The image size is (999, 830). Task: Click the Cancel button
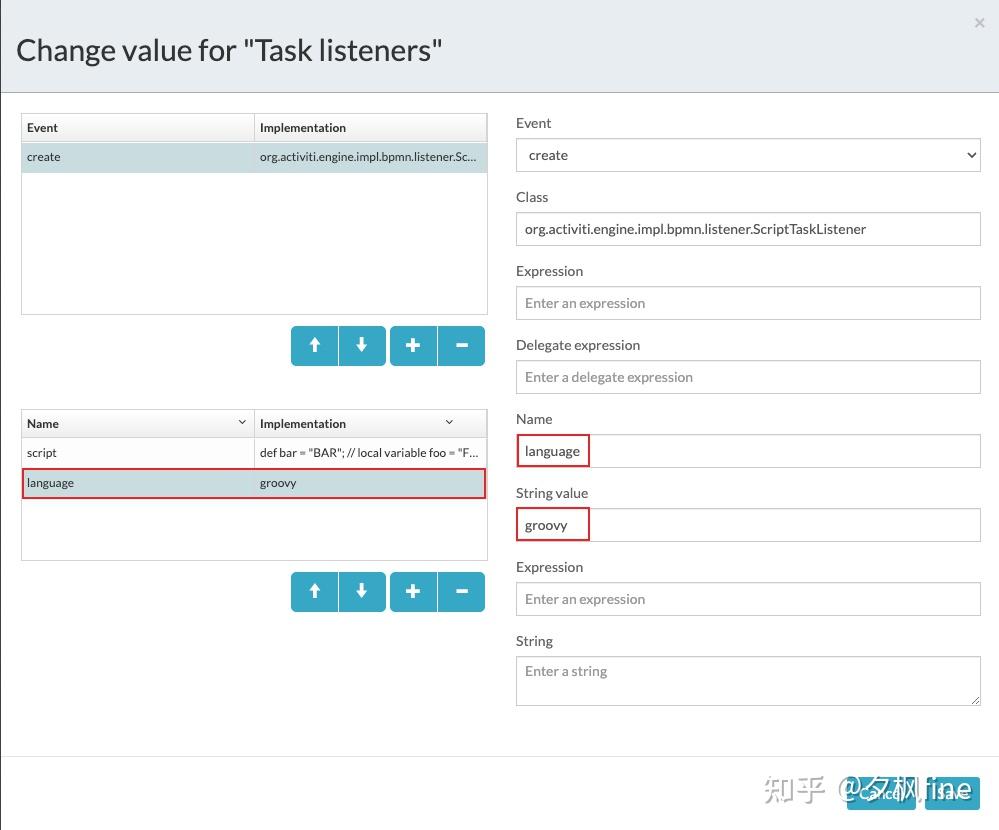(880, 793)
